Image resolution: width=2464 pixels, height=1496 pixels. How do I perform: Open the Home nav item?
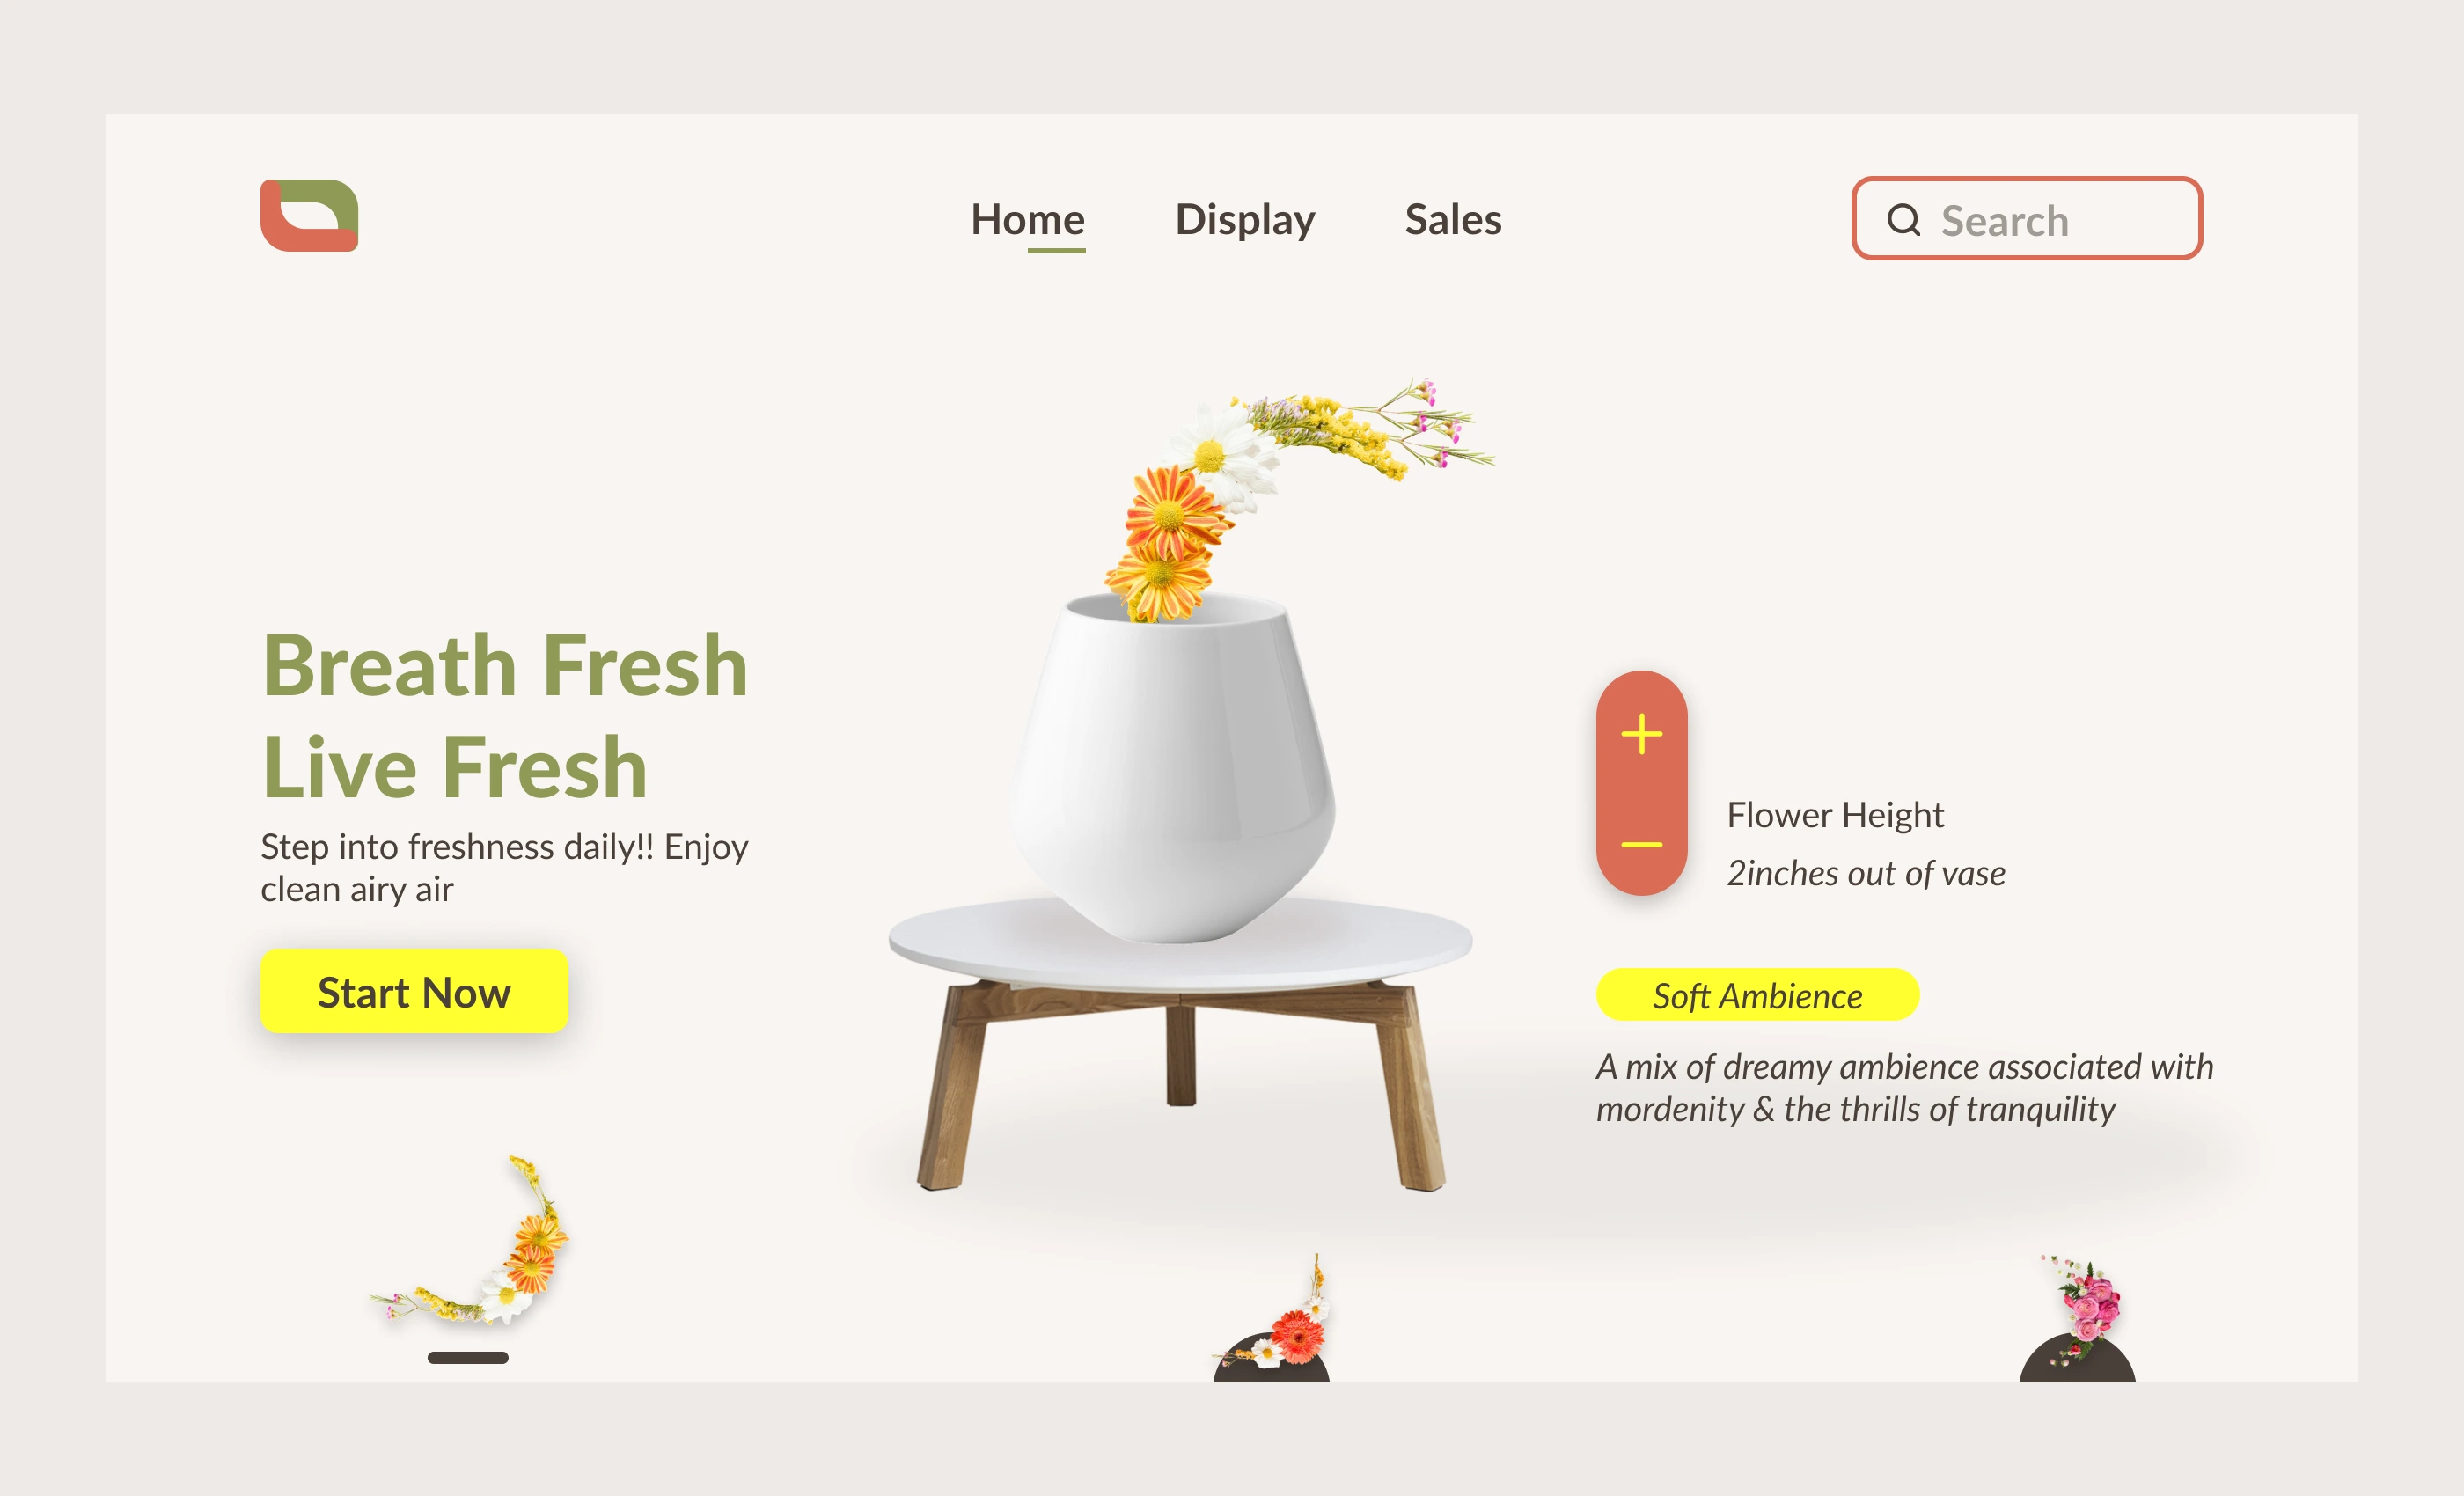[1027, 219]
